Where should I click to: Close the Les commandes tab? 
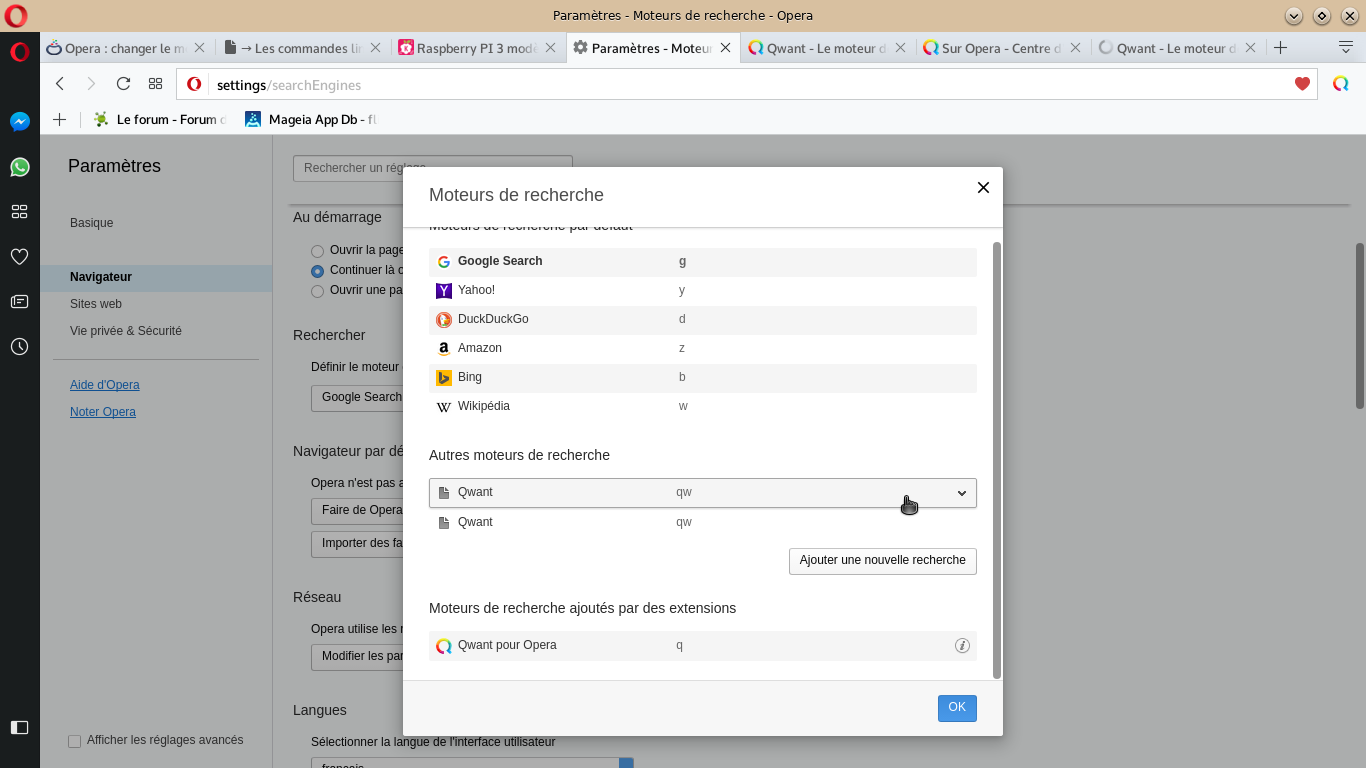coord(375,47)
